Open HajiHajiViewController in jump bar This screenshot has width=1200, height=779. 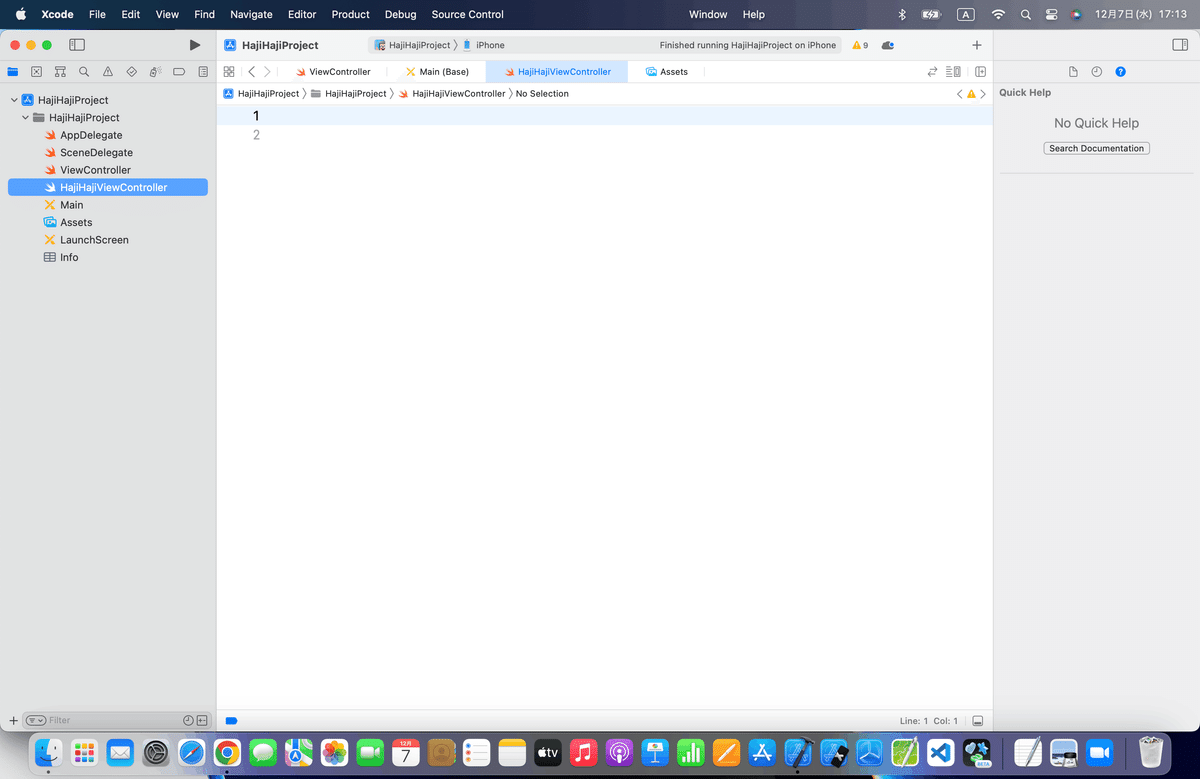tap(452, 93)
